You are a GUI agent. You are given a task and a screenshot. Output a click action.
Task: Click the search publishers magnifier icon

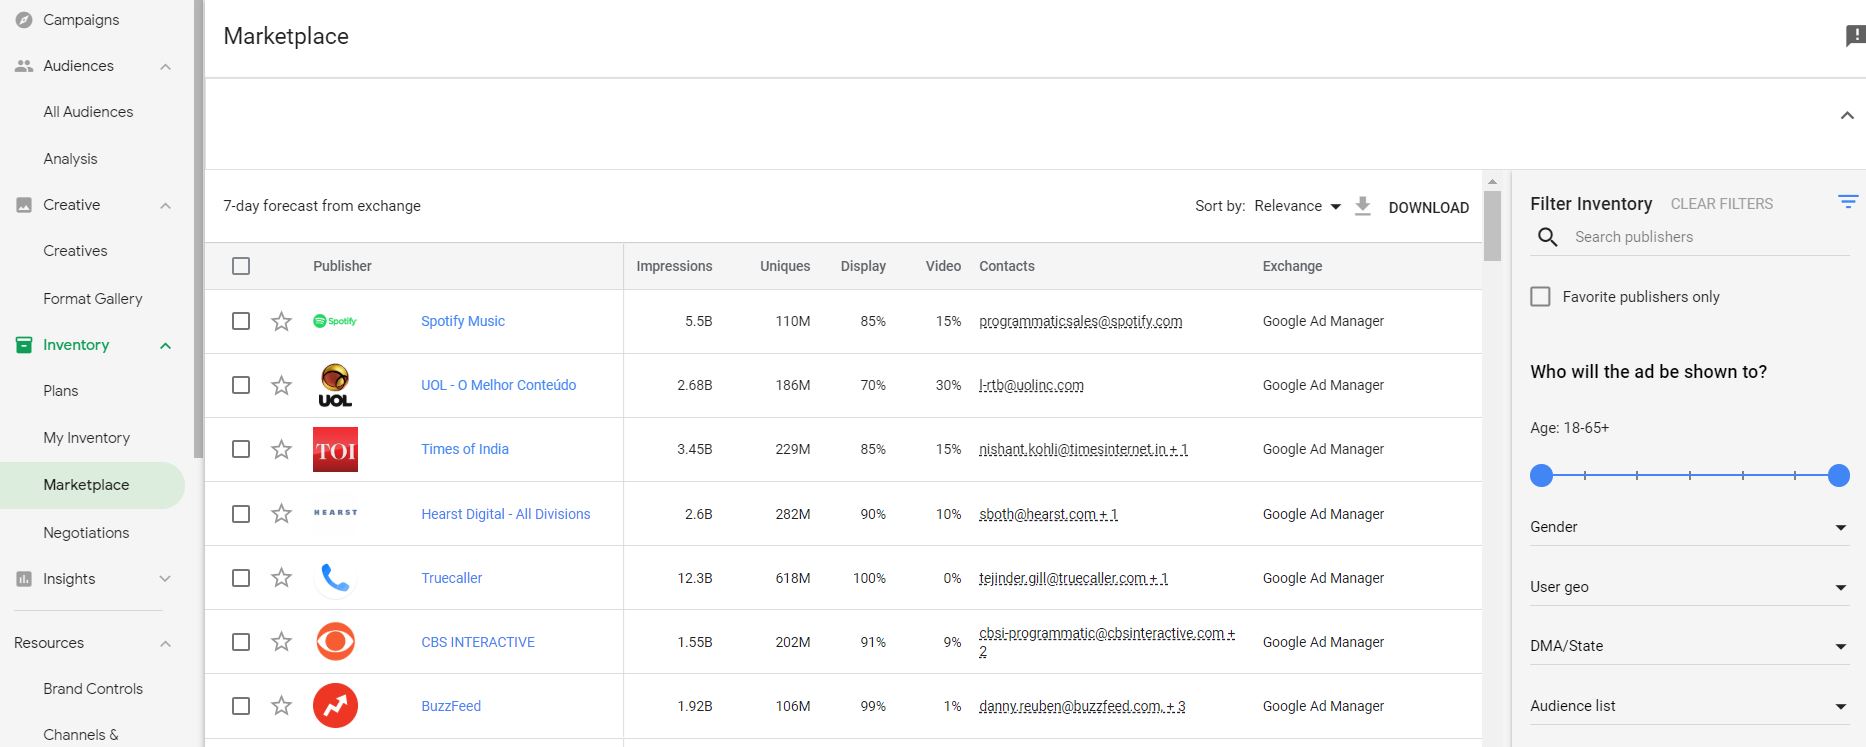pyautogui.click(x=1547, y=237)
